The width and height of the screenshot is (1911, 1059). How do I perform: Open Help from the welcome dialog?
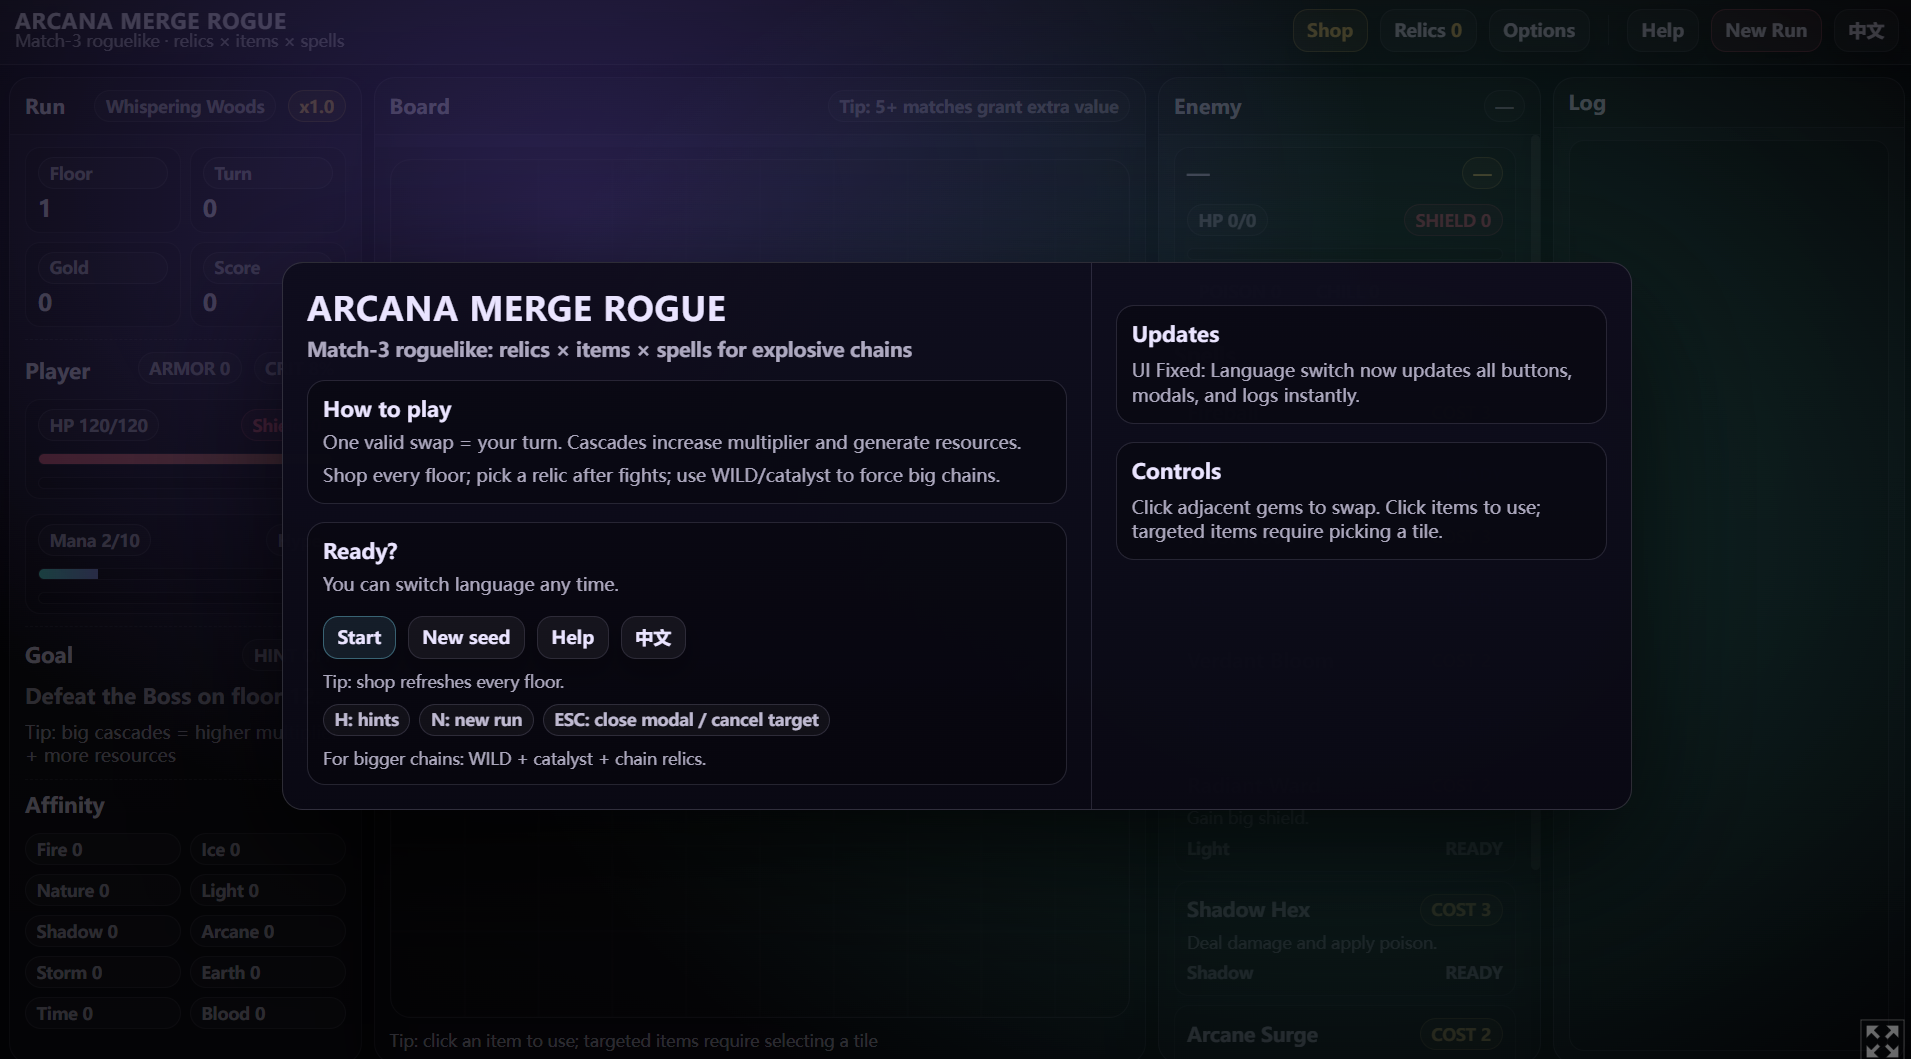coord(572,637)
